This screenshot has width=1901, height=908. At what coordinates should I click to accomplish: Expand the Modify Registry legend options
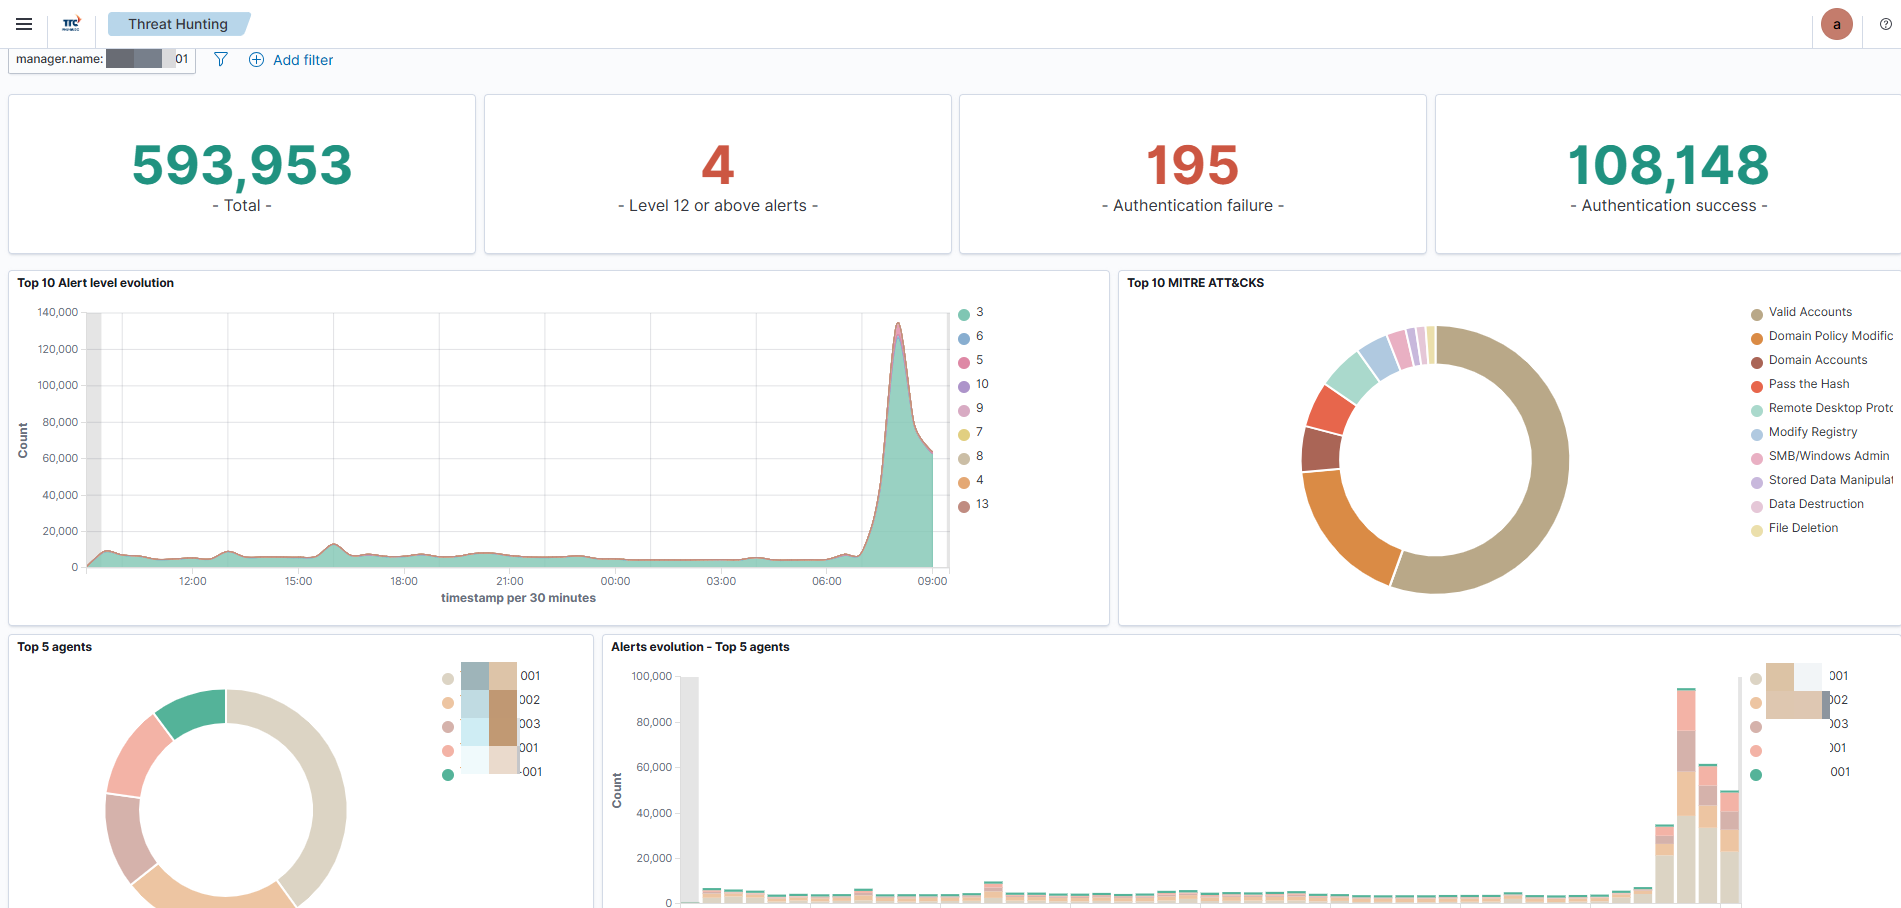[x=1812, y=432]
